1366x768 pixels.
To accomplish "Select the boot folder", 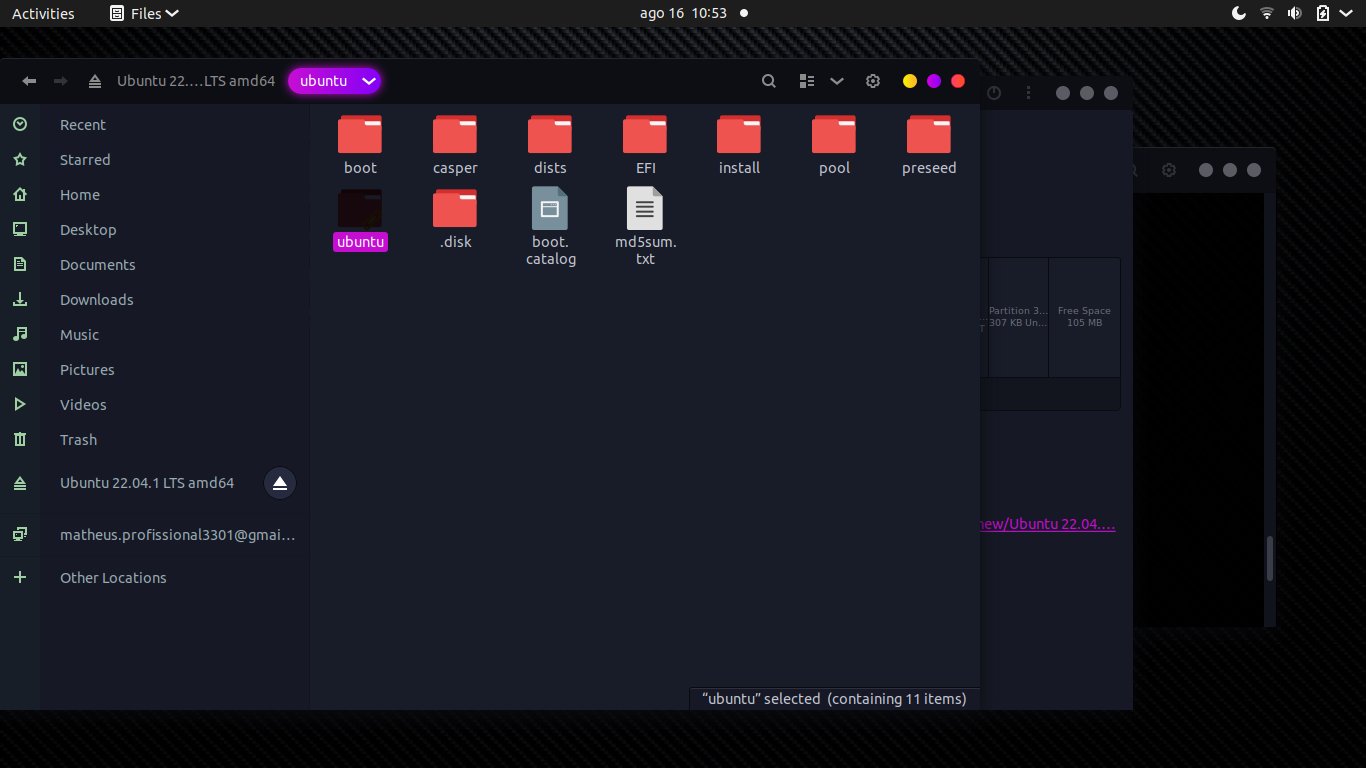I will click(x=360, y=145).
